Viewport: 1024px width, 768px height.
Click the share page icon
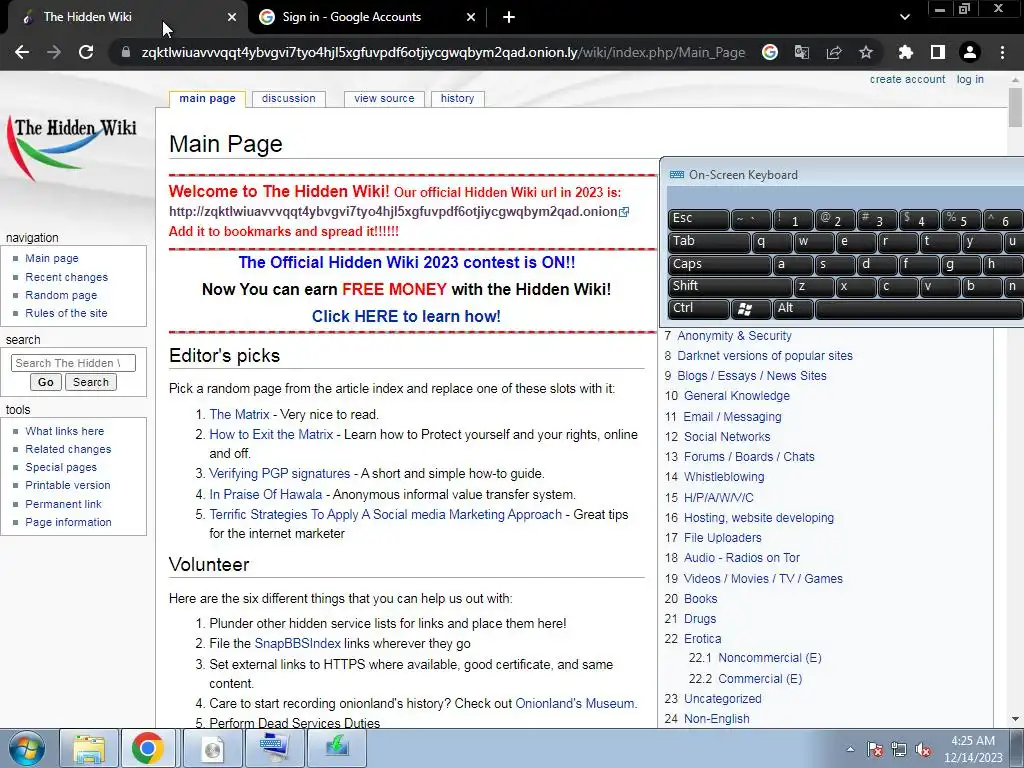(x=834, y=52)
